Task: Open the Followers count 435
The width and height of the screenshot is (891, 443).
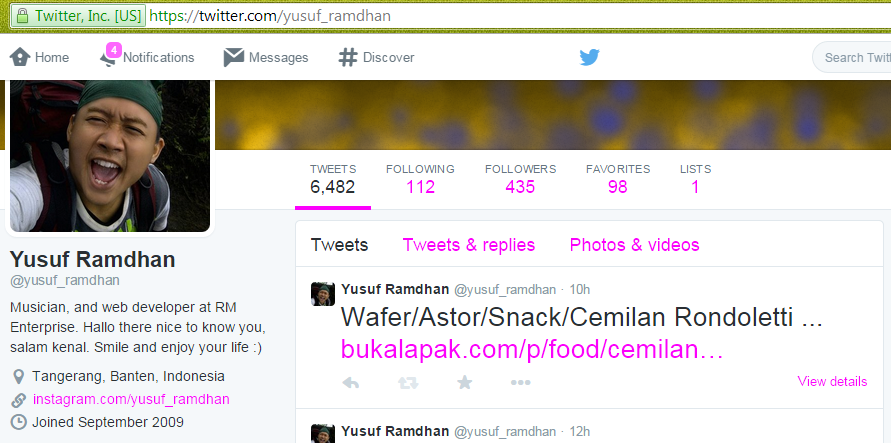Action: pos(520,179)
